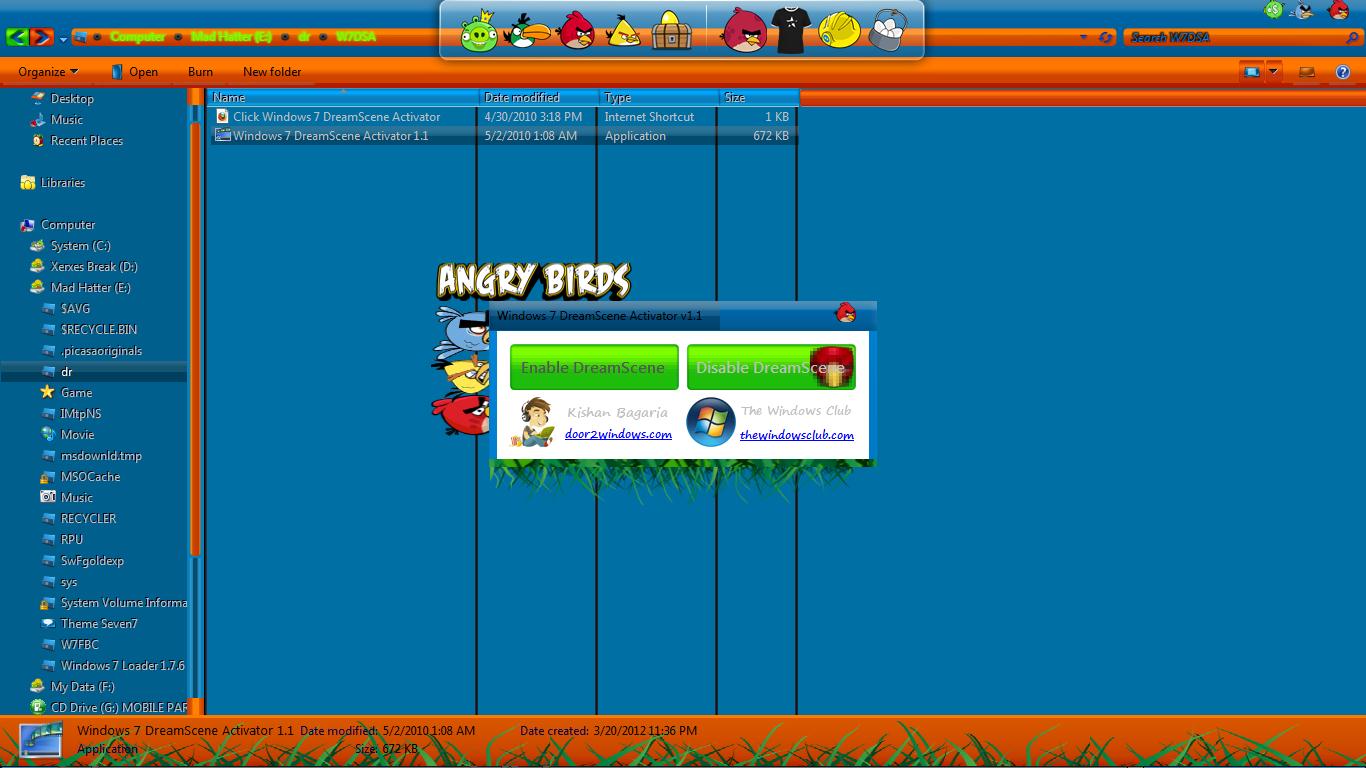Click Computer in the address bar breadcrumb
This screenshot has width=1366, height=768.
[137, 37]
